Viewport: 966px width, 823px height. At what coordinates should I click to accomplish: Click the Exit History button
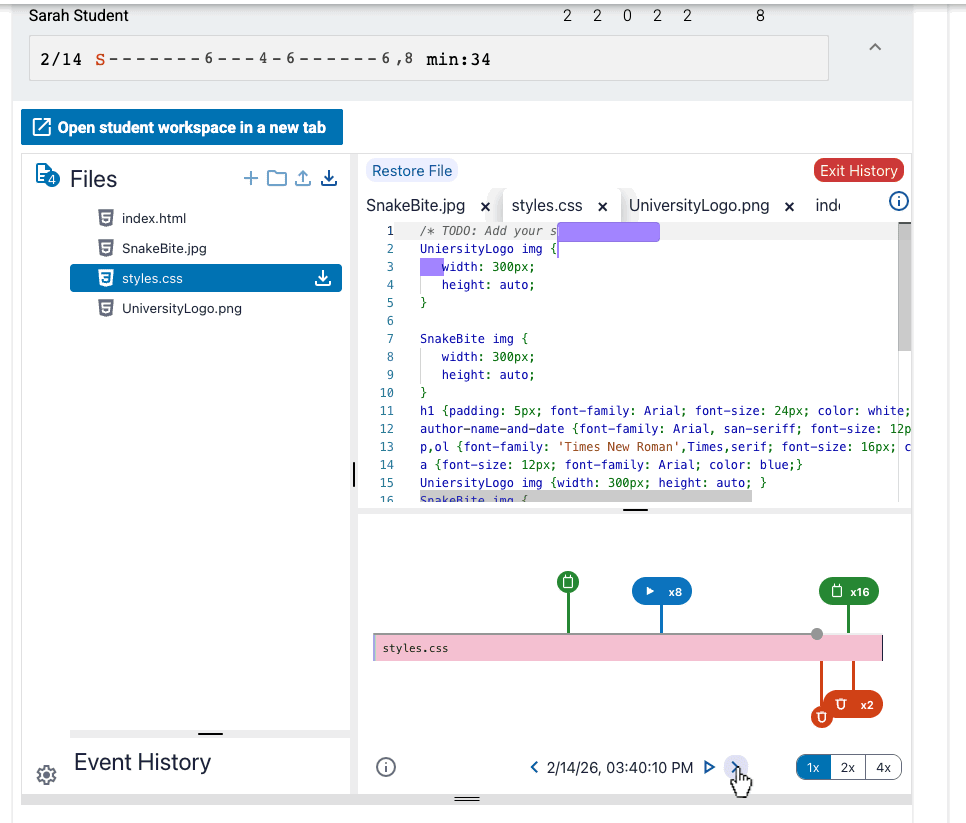tap(858, 171)
